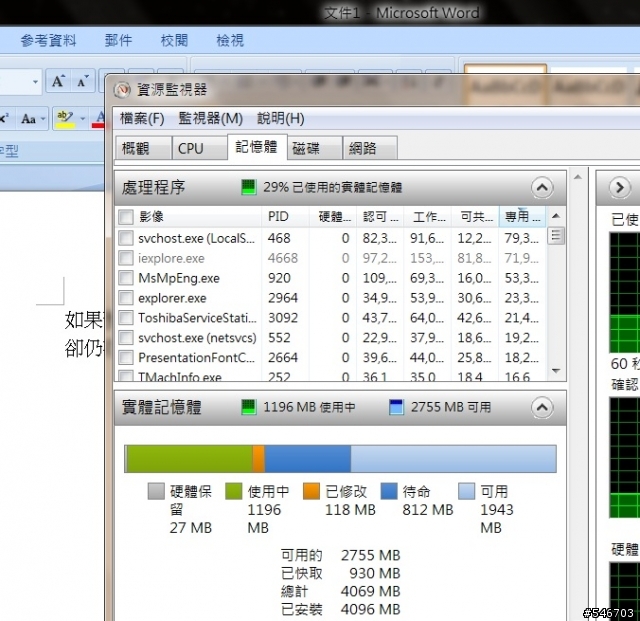The image size is (640, 621).
Task: Open Word 參考資料 ribbon tab
Action: (48, 40)
